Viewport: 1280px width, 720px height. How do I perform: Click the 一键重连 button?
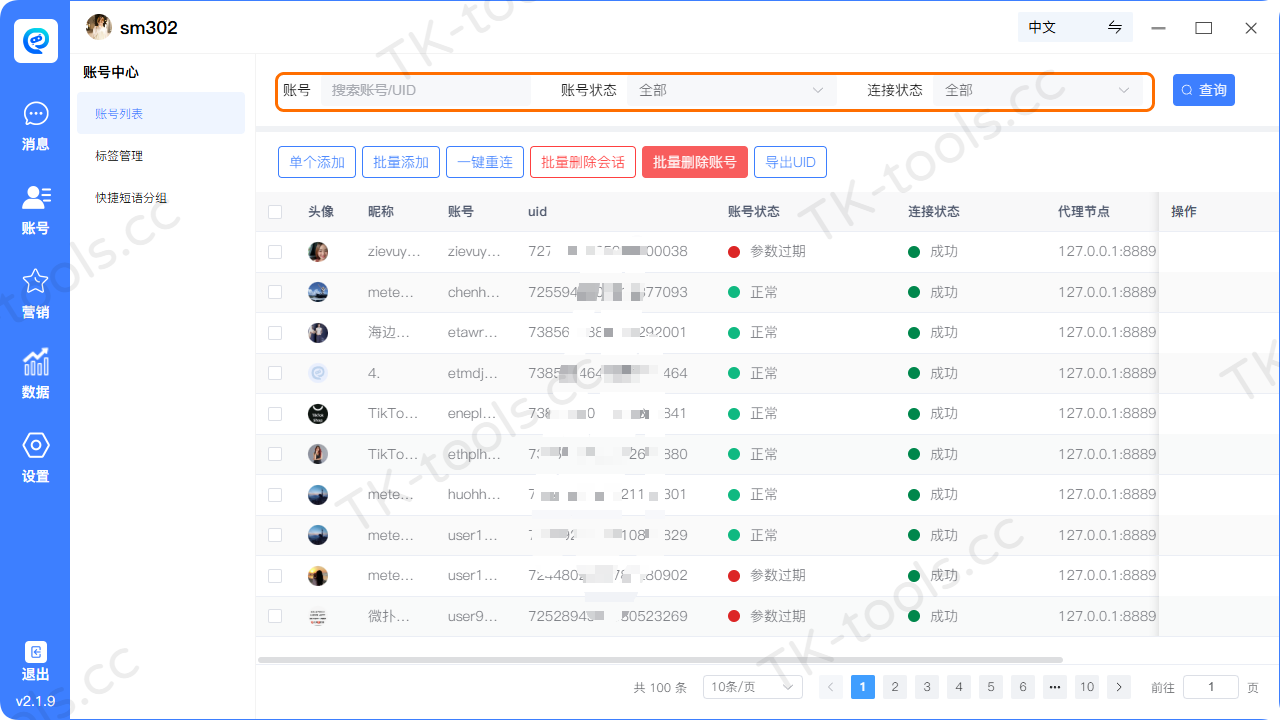click(x=485, y=162)
